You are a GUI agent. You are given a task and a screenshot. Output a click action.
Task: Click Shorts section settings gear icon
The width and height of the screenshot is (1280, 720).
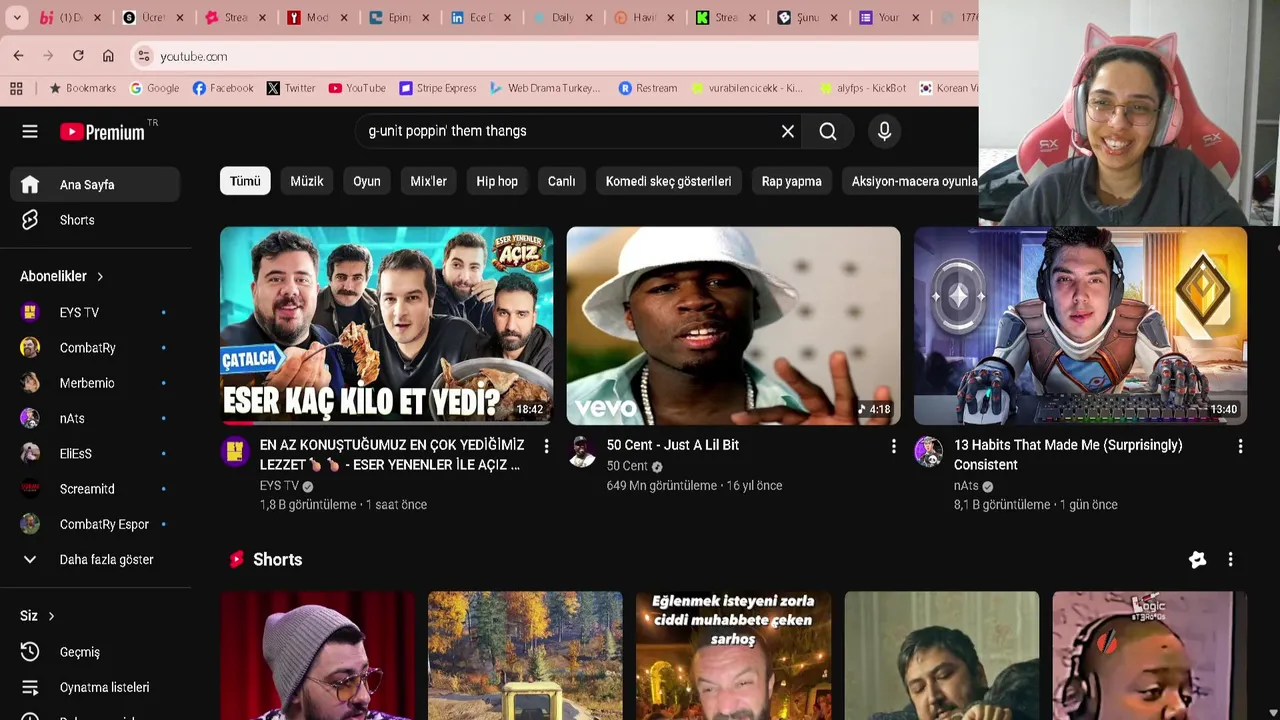pyautogui.click(x=1197, y=560)
